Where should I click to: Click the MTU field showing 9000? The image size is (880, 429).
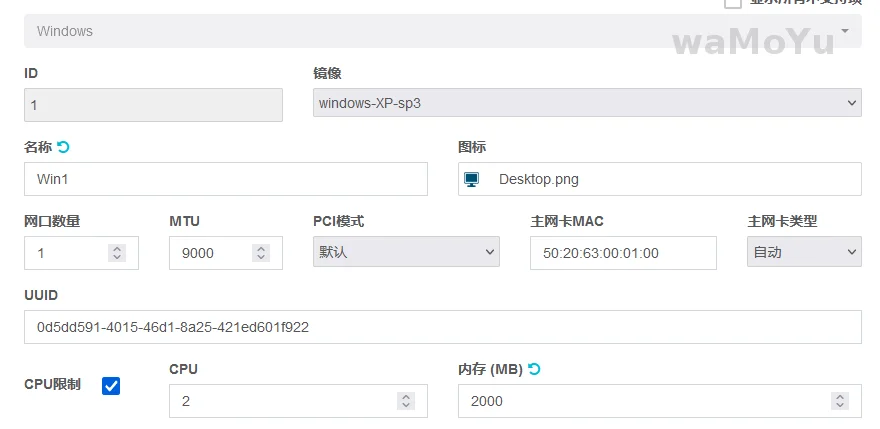point(211,253)
